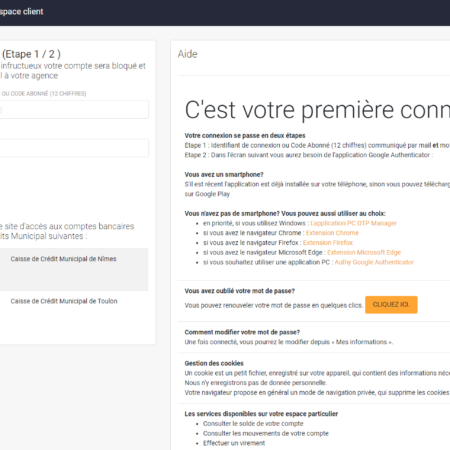Viewport: 450px width, 450px height.
Task: Click the 'Etape 1 / 2' step heading
Action: click(x=31, y=54)
